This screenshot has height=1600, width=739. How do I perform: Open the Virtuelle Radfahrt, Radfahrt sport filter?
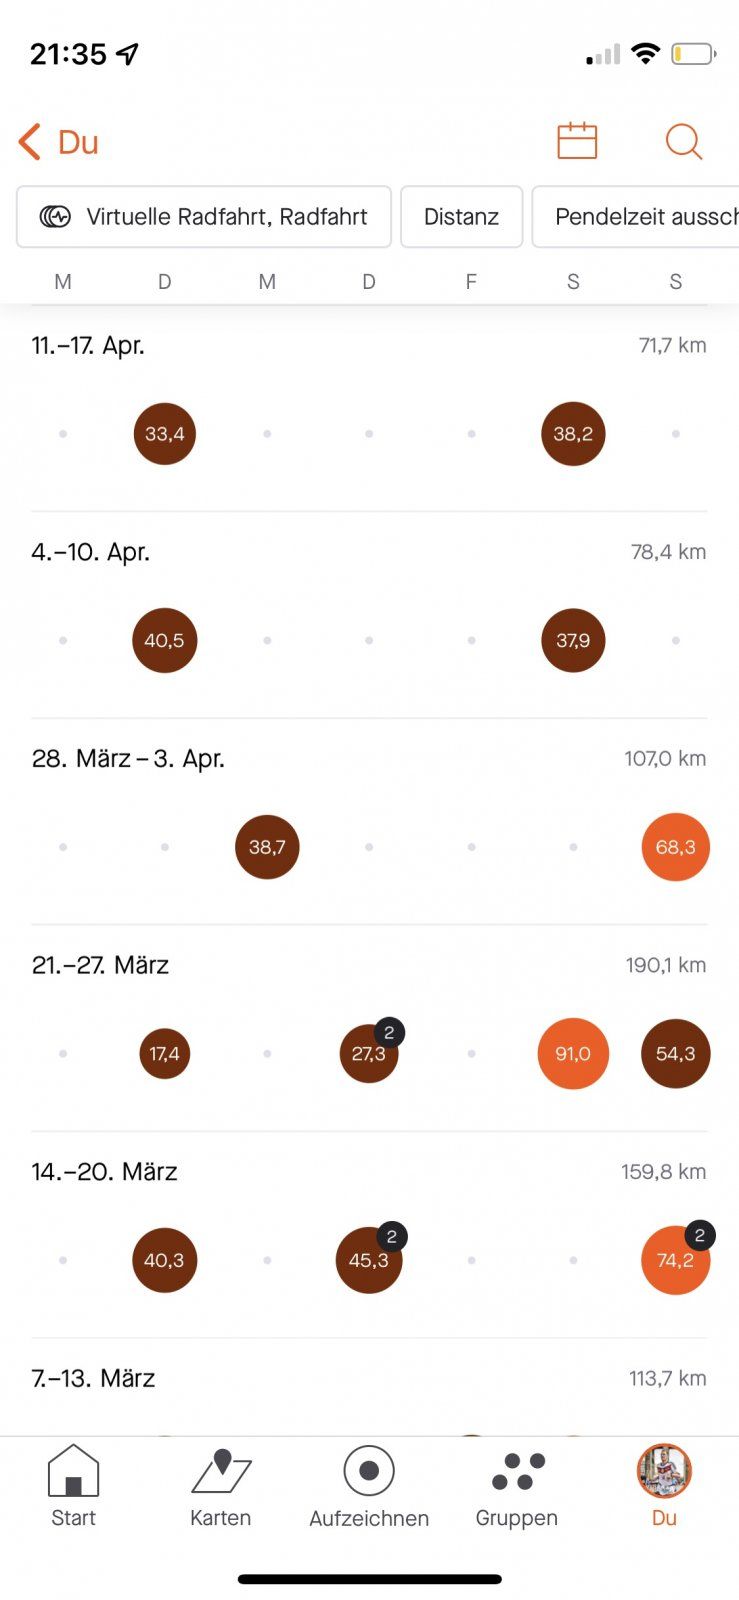[204, 216]
